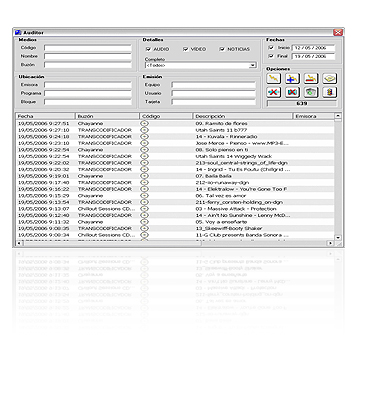Click the Código column header
Screen dimensions: 375x394
[x=166, y=116]
